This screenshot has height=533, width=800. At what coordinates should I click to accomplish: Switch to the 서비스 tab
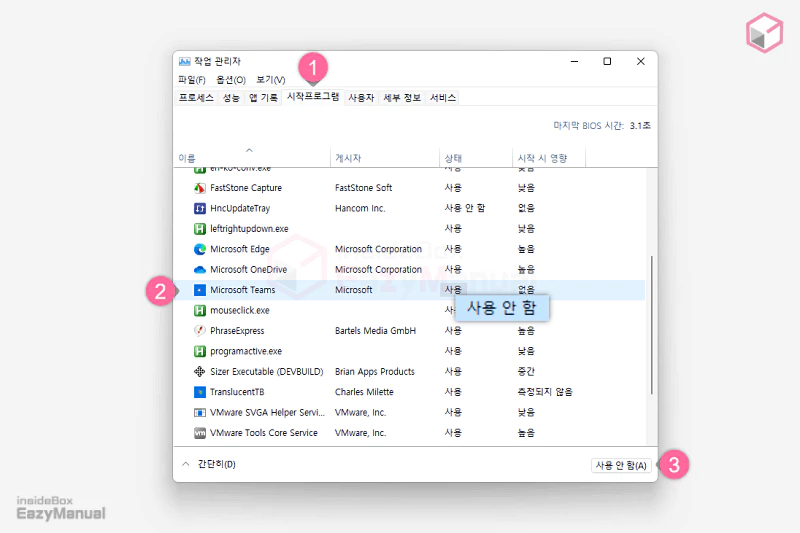442,98
